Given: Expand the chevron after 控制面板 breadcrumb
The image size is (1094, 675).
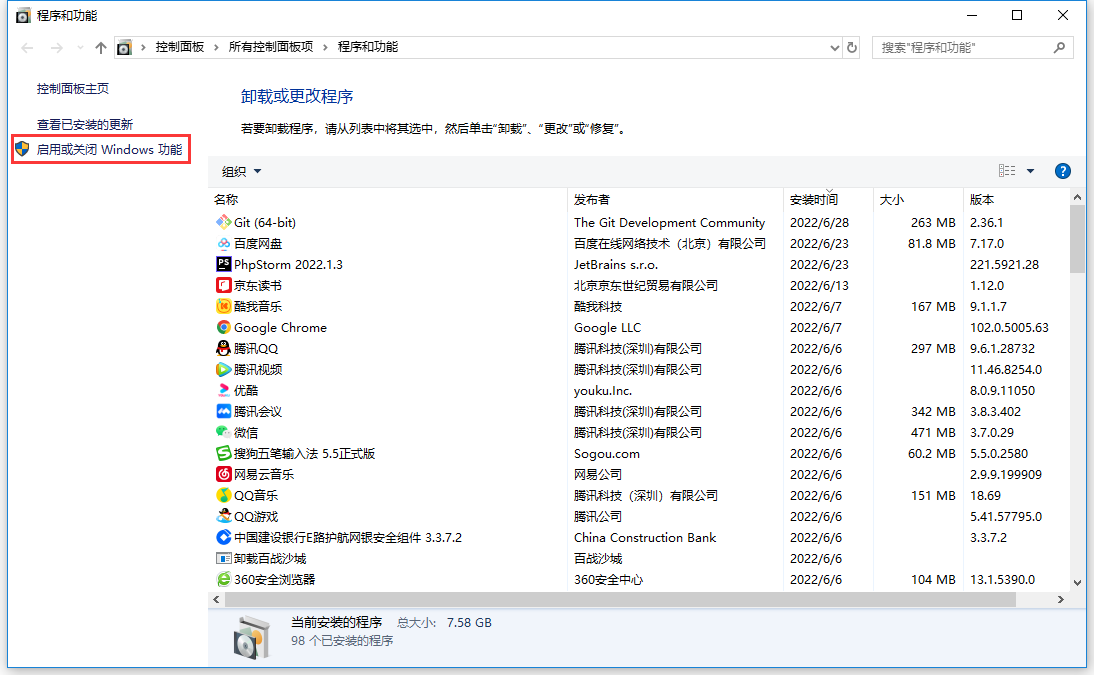Looking at the screenshot, I should tap(216, 47).
